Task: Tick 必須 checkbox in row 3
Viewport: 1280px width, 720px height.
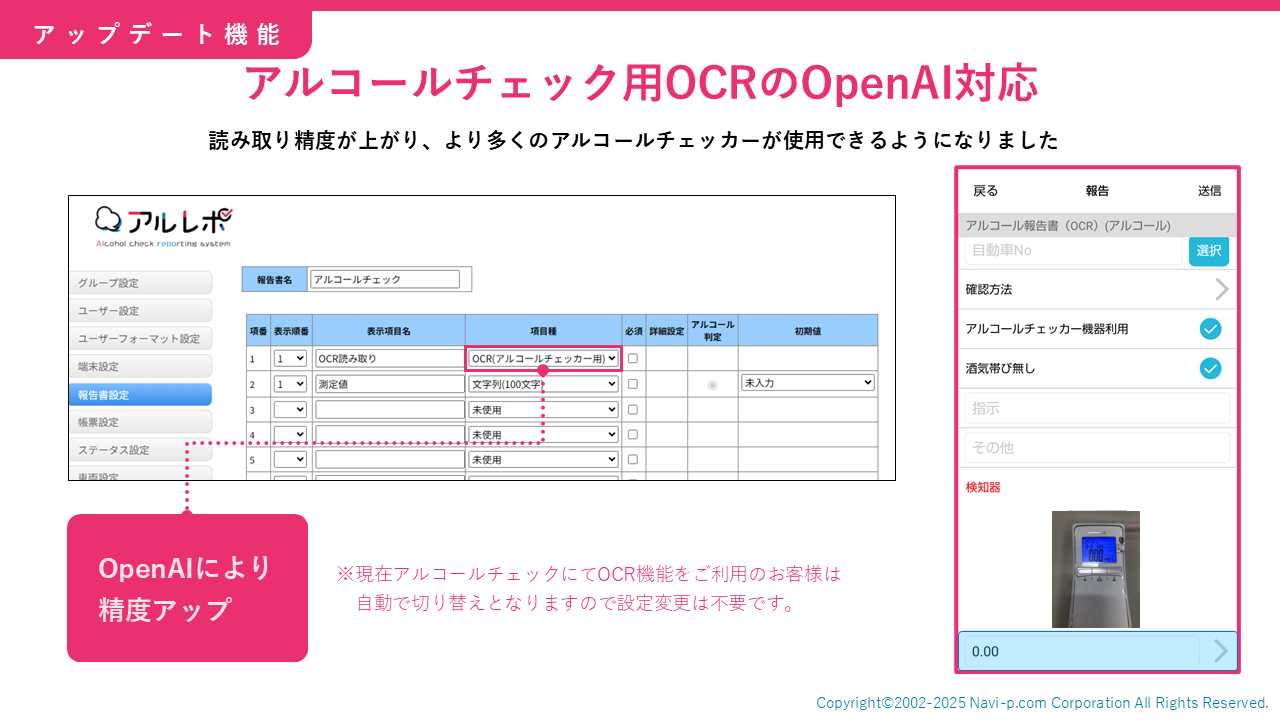Action: tap(633, 409)
